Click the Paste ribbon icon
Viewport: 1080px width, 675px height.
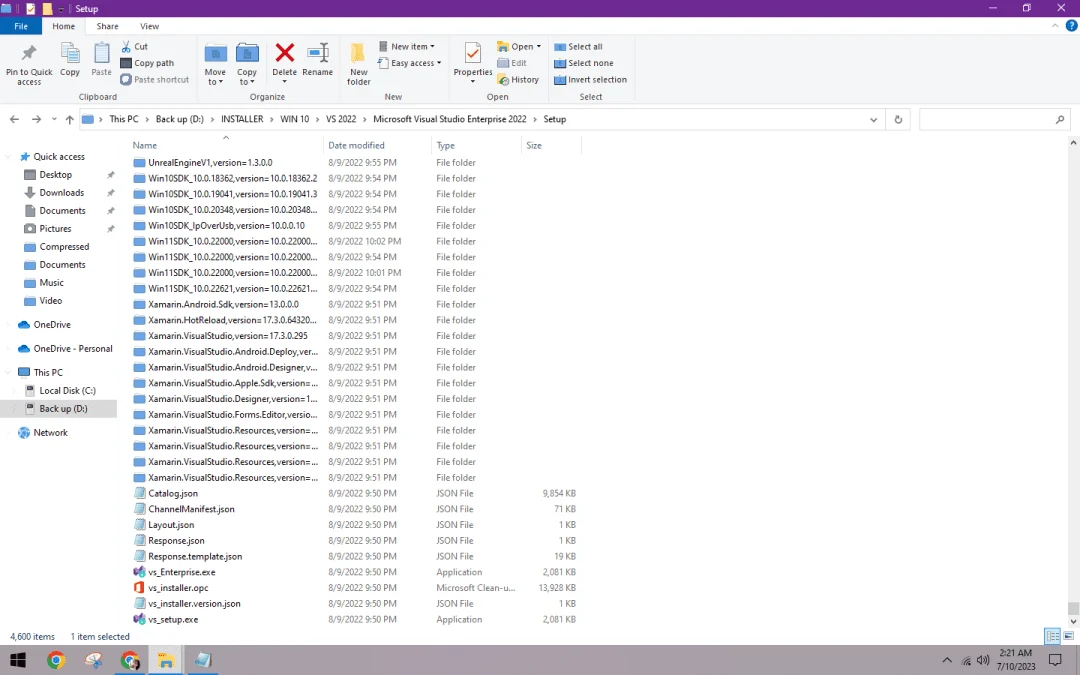(x=101, y=53)
